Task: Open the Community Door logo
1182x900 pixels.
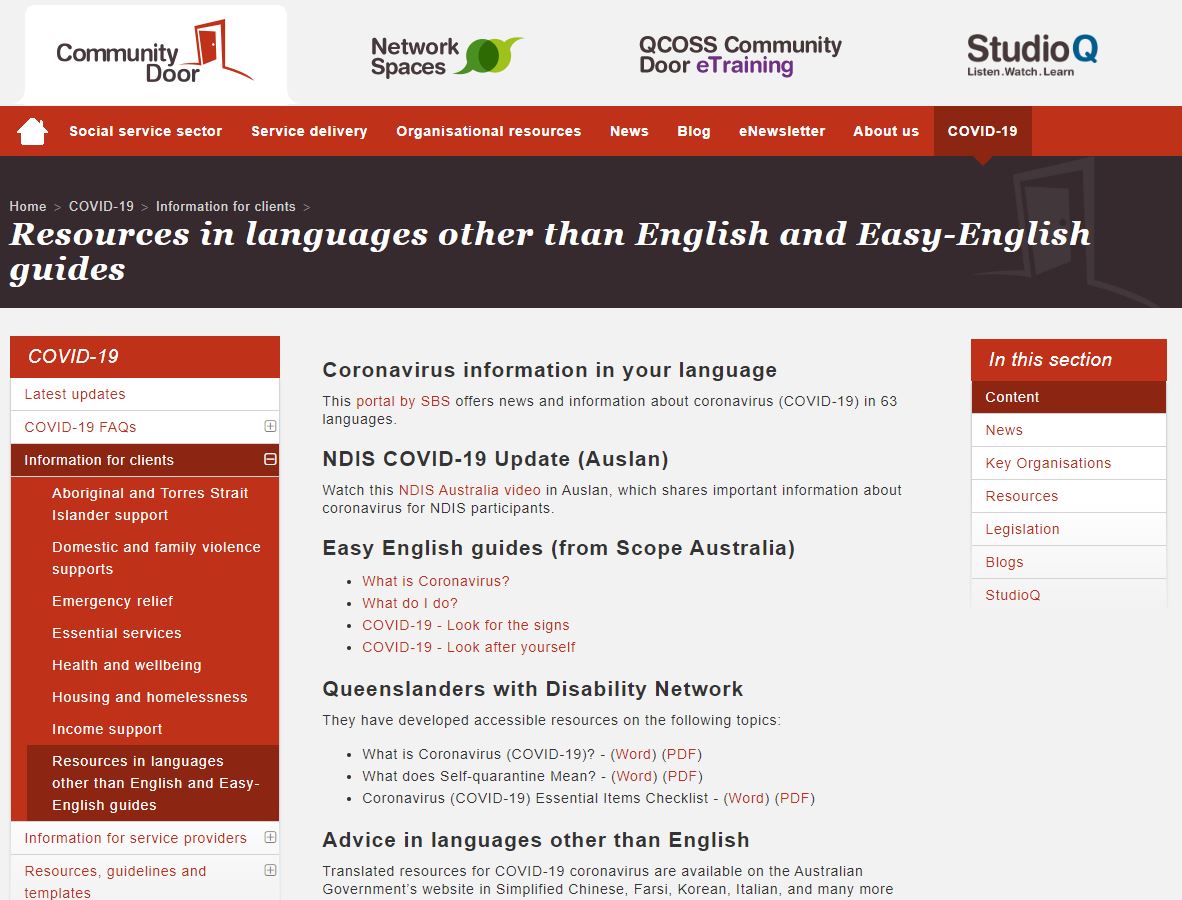Action: pos(155,52)
